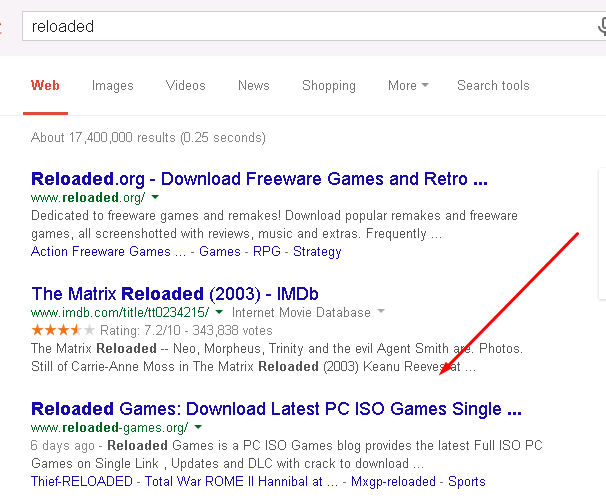This screenshot has height=502, width=606.
Task: Open the Mxgp-reloaded sitelink
Action: (393, 482)
